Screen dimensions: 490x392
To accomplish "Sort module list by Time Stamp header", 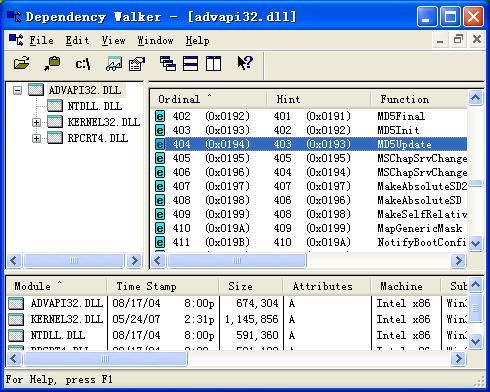I will click(x=163, y=286).
